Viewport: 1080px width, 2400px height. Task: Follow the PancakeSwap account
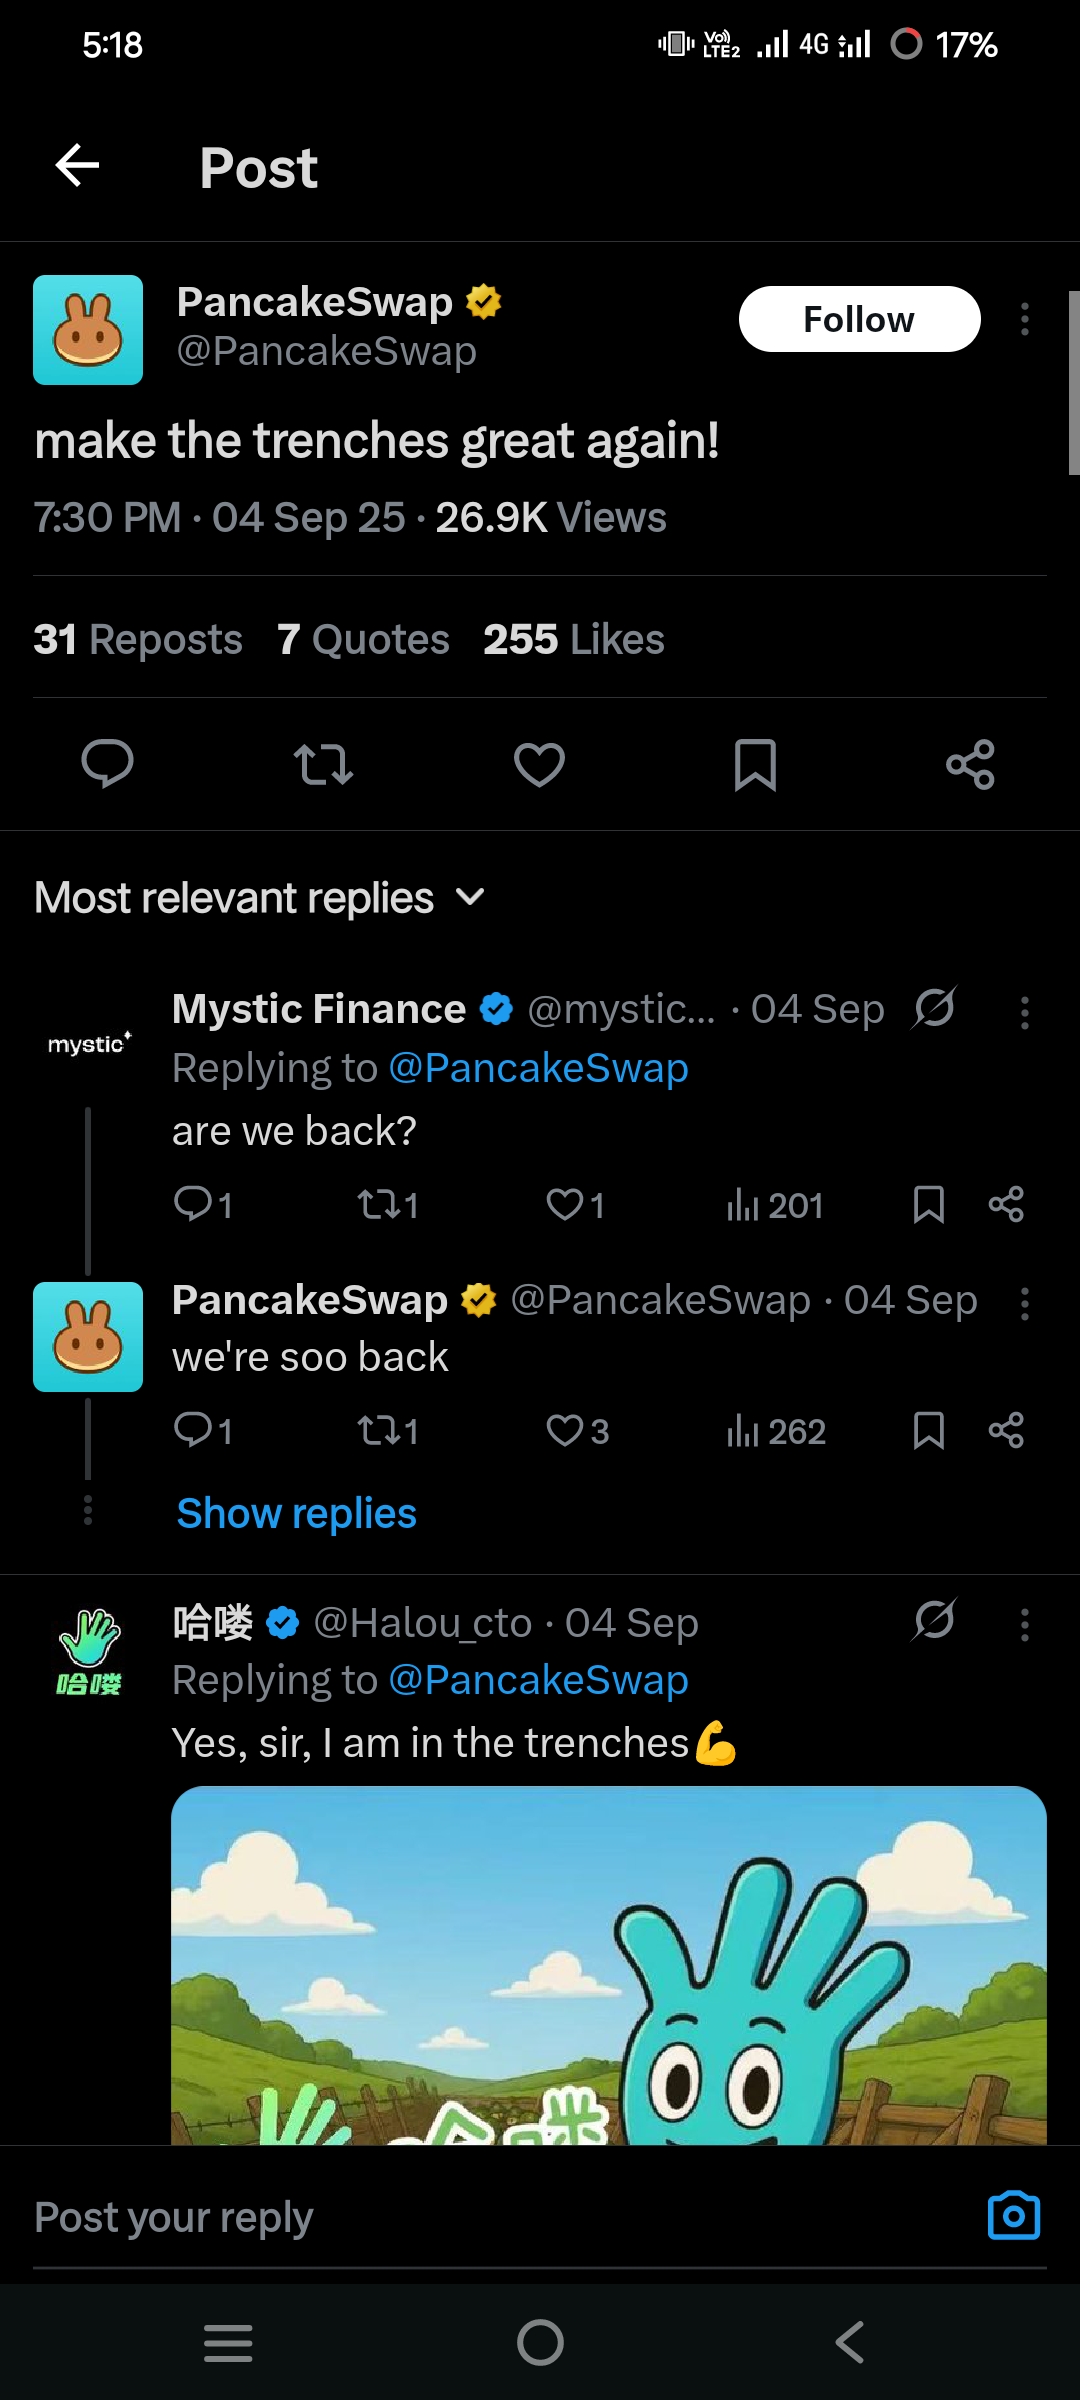pos(859,320)
